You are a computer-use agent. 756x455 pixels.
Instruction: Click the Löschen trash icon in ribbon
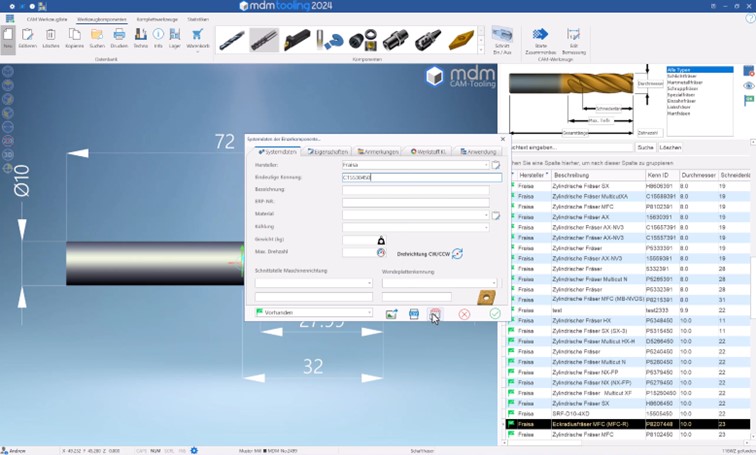point(51,38)
